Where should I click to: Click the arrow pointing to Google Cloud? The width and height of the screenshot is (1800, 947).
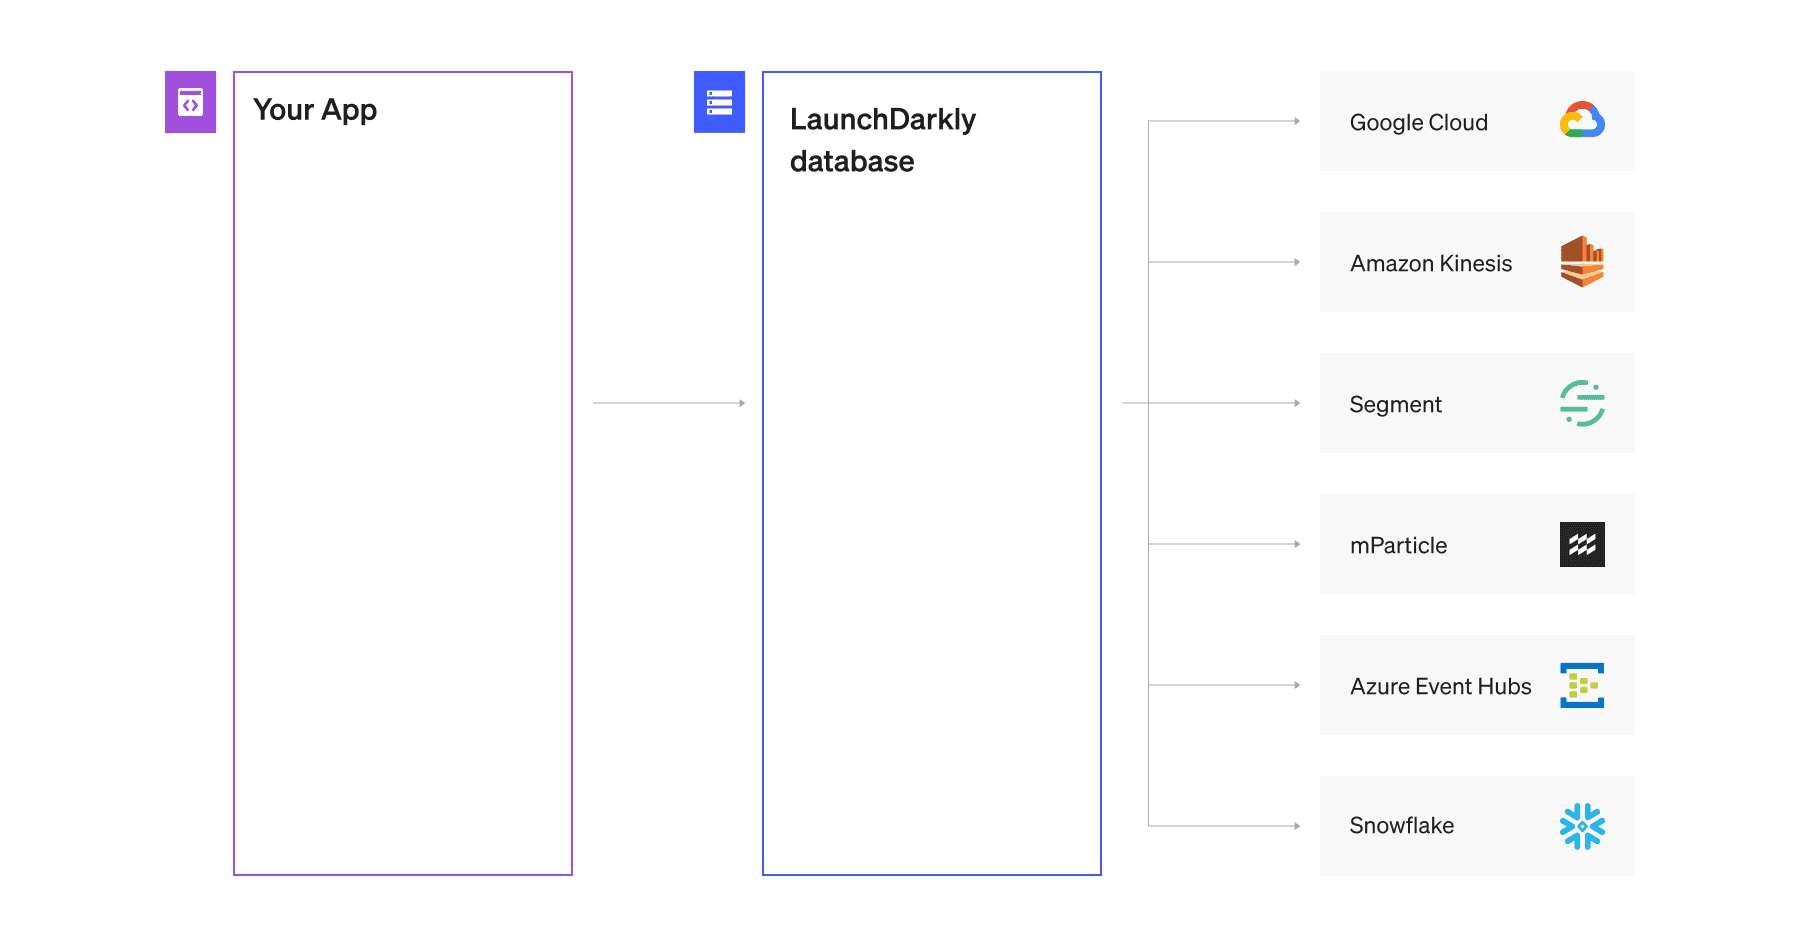click(1225, 121)
